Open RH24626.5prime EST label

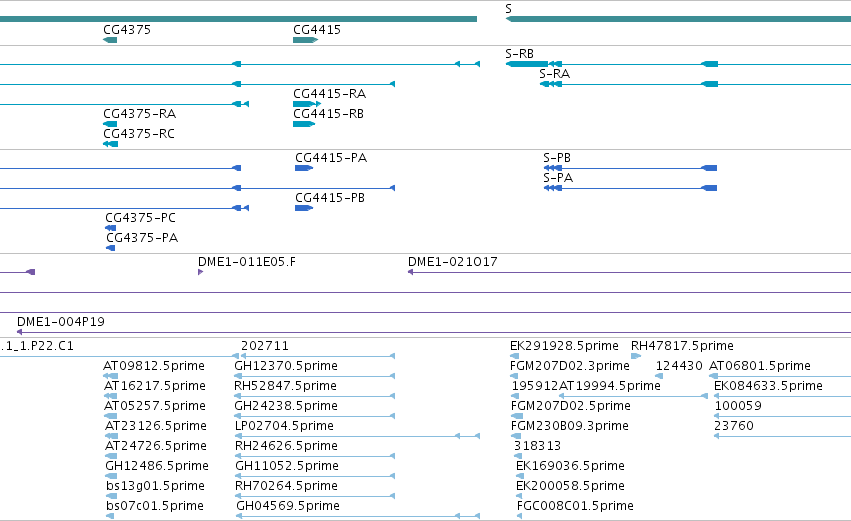(287, 447)
